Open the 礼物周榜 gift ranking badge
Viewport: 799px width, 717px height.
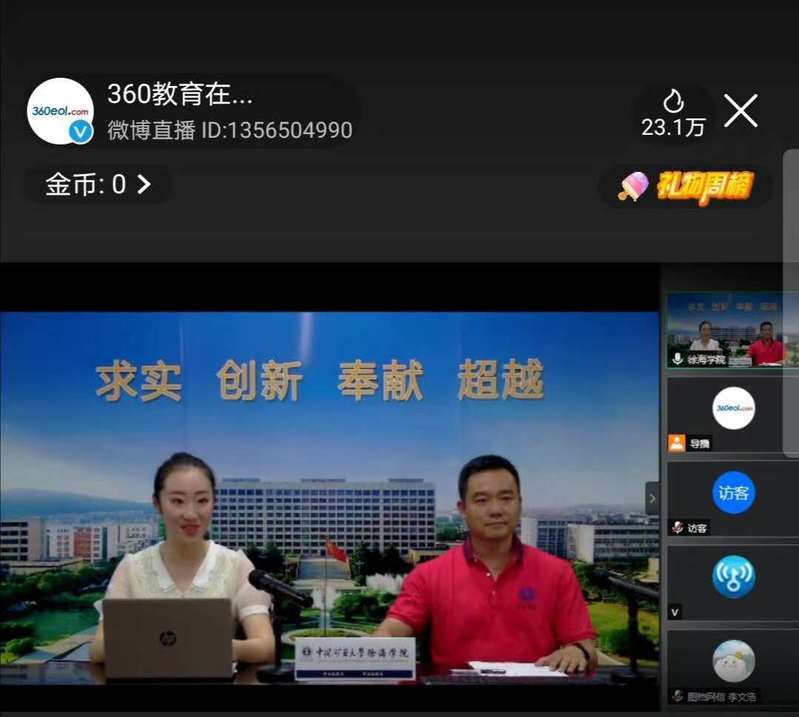pos(686,186)
